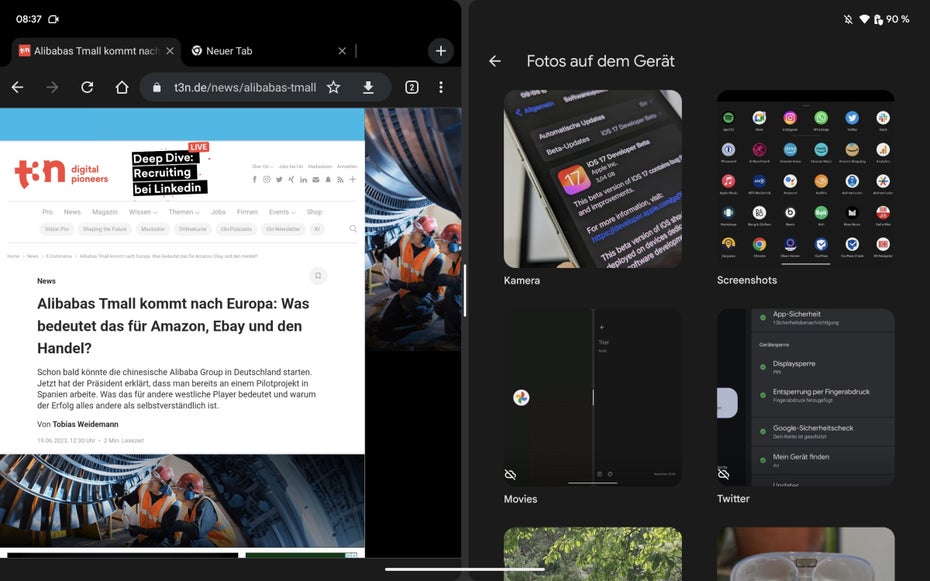Viewport: 930px width, 581px height.
Task: Tap the bottom navigation gesture bar
Action: (x=465, y=570)
